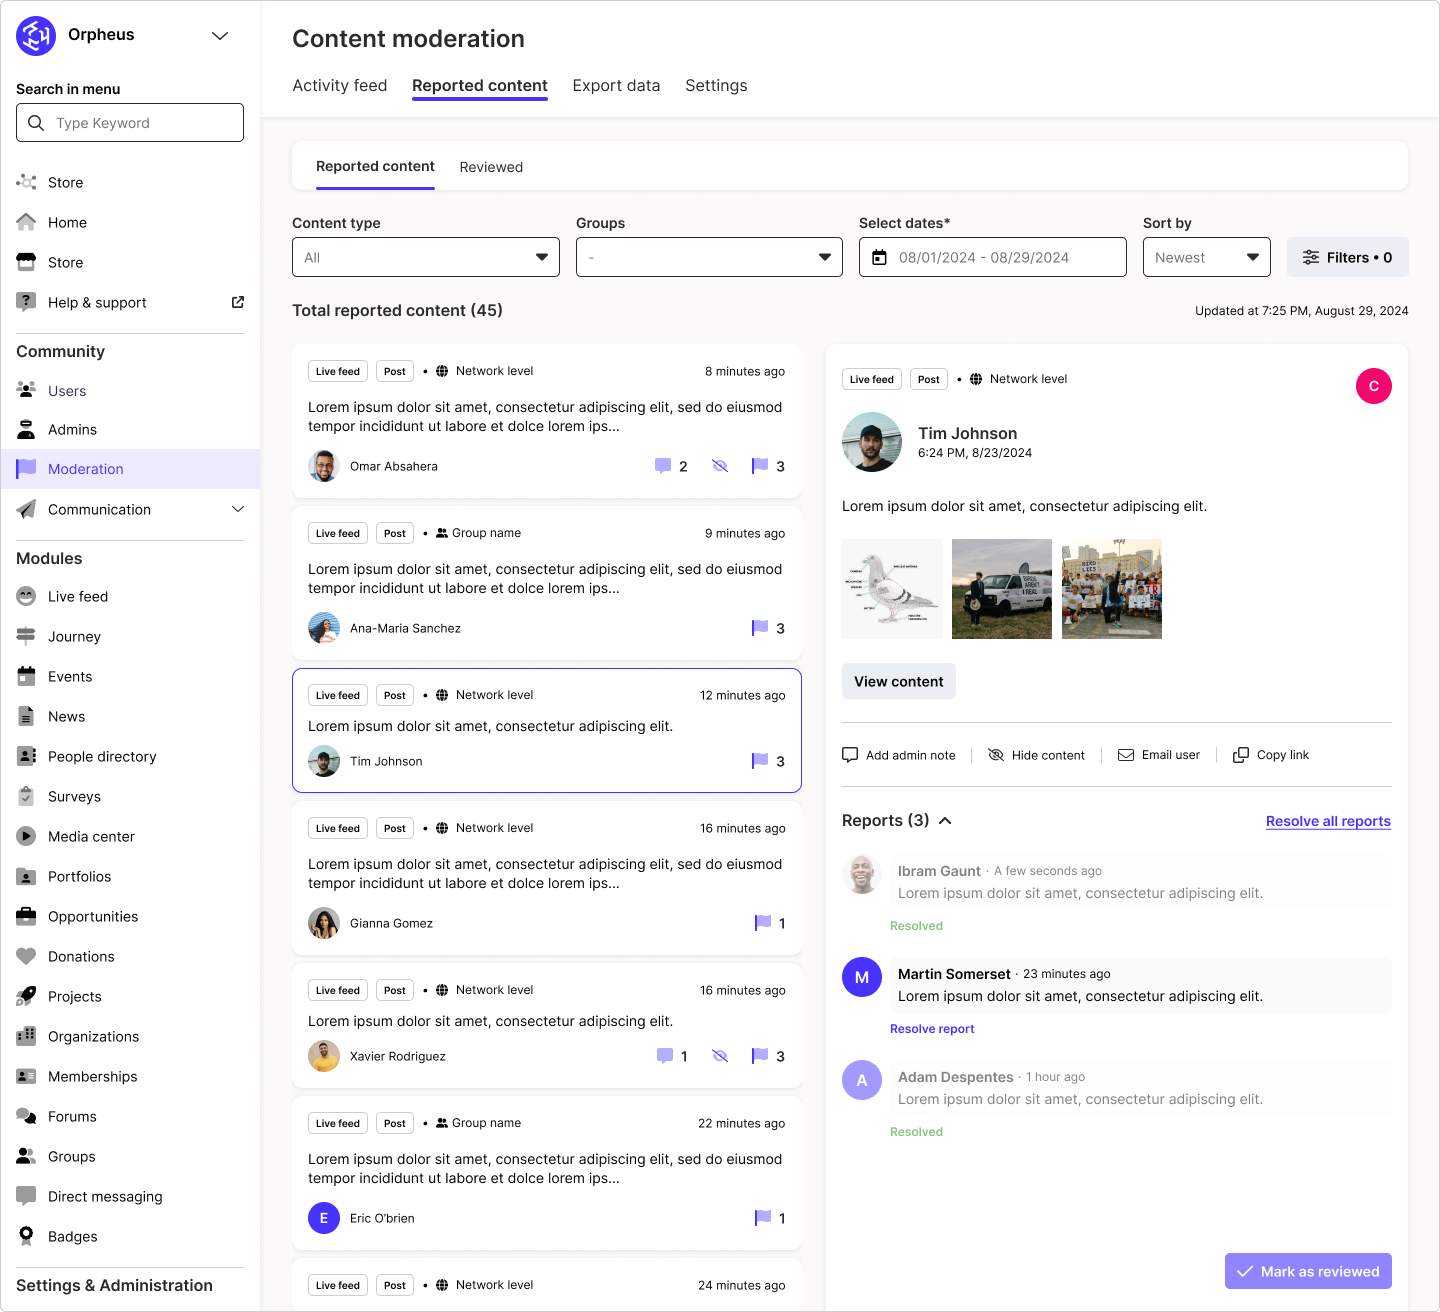Click comments icon on Xavier Rodriguez post
The height and width of the screenshot is (1312, 1440).
pos(665,1056)
